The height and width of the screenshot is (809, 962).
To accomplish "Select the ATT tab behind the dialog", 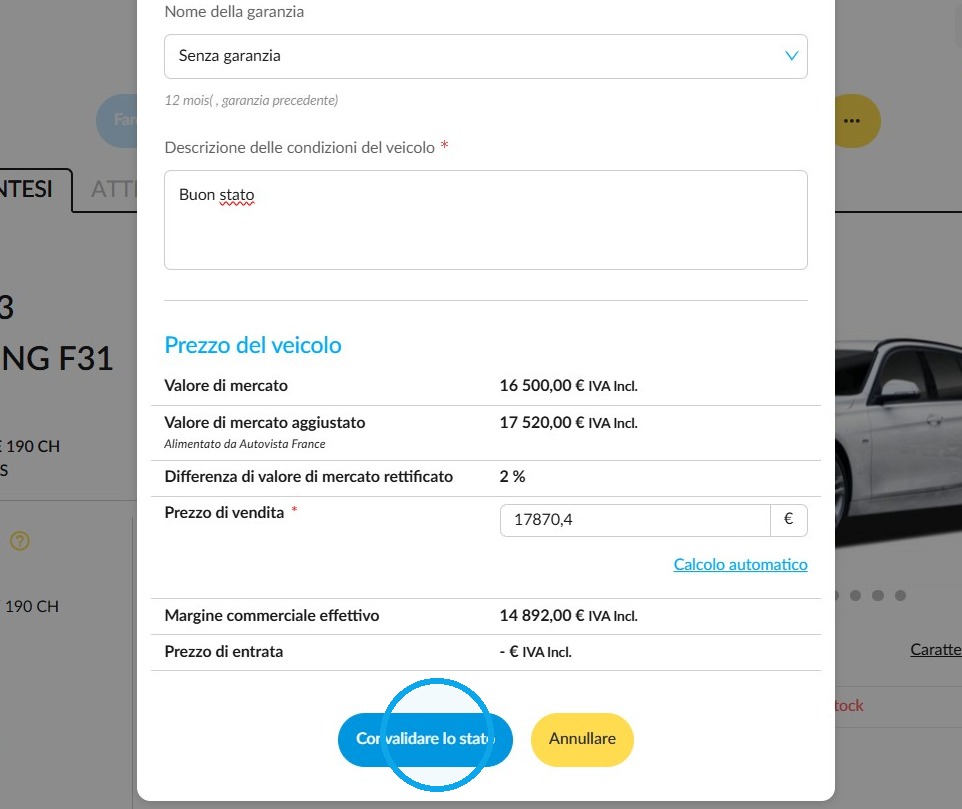I will (x=114, y=190).
